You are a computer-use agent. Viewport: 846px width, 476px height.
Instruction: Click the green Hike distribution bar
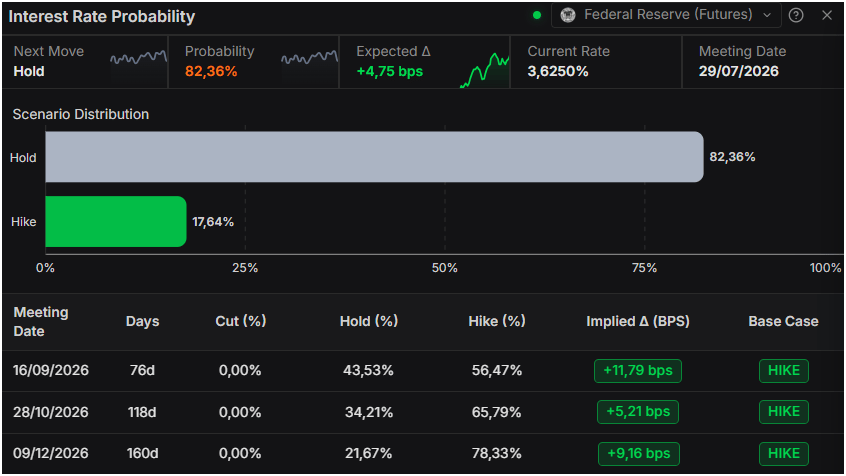[116, 221]
